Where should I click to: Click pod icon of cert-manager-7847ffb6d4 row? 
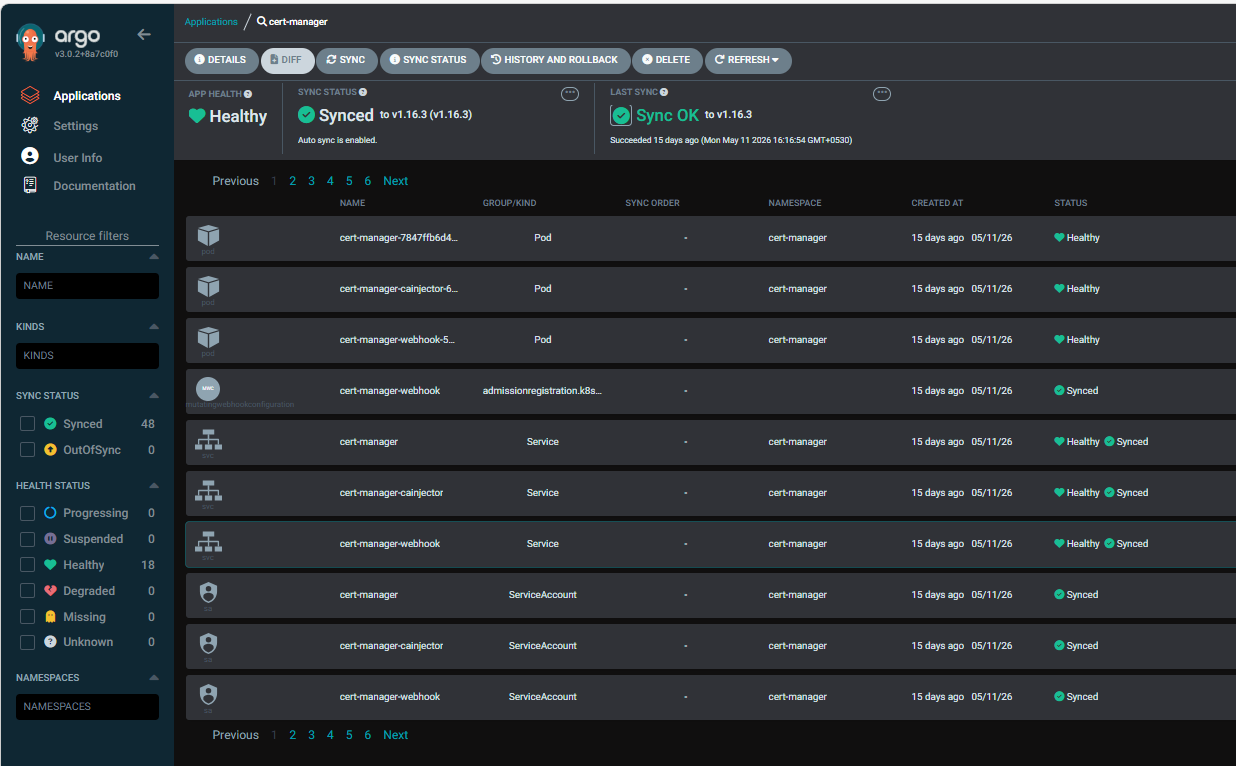tap(208, 236)
